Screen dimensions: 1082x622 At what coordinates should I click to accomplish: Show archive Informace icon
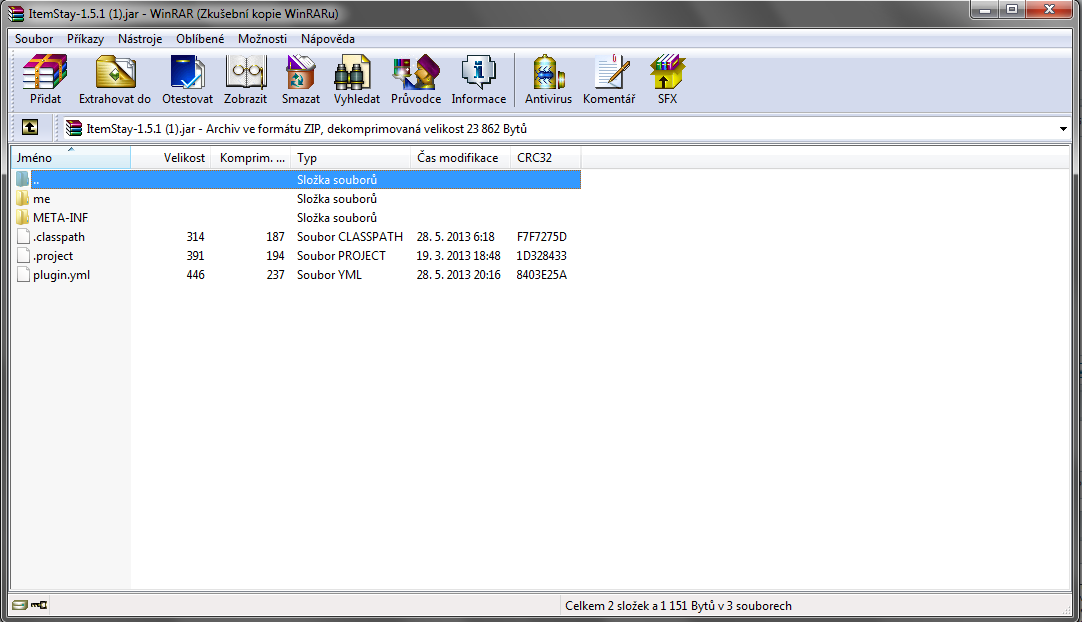coord(479,72)
